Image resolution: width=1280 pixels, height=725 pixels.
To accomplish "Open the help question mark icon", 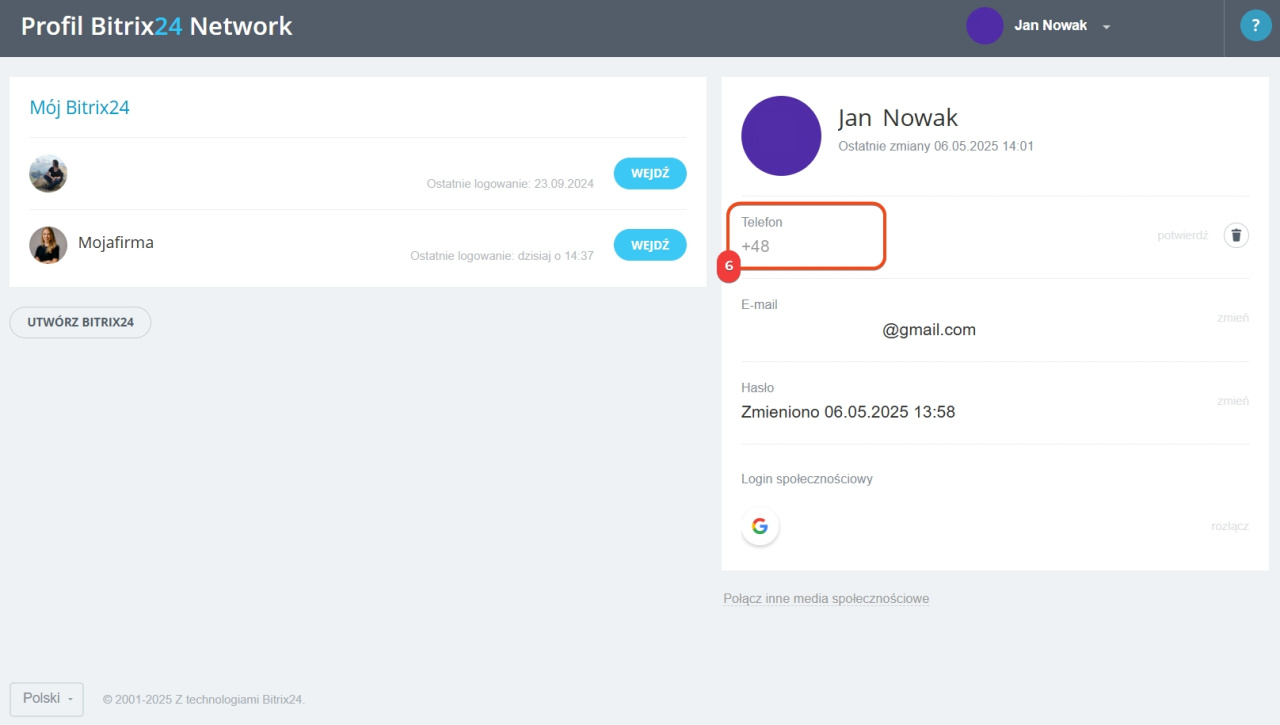I will click(1255, 25).
